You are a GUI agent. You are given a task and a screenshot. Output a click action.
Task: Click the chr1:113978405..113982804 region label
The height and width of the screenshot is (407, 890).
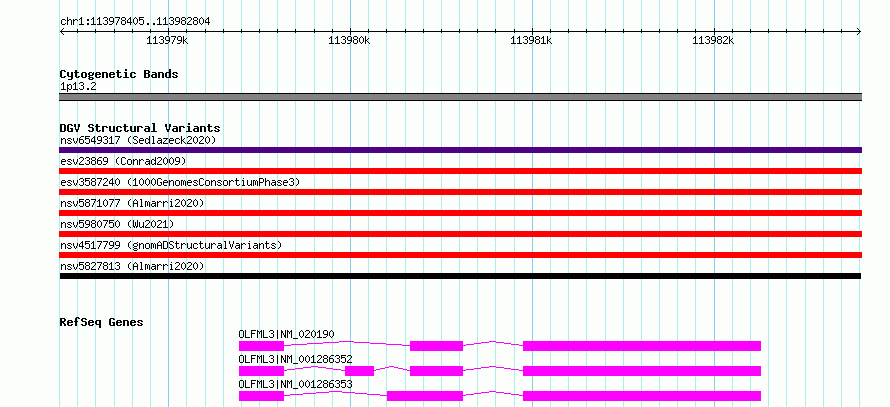[135, 21]
